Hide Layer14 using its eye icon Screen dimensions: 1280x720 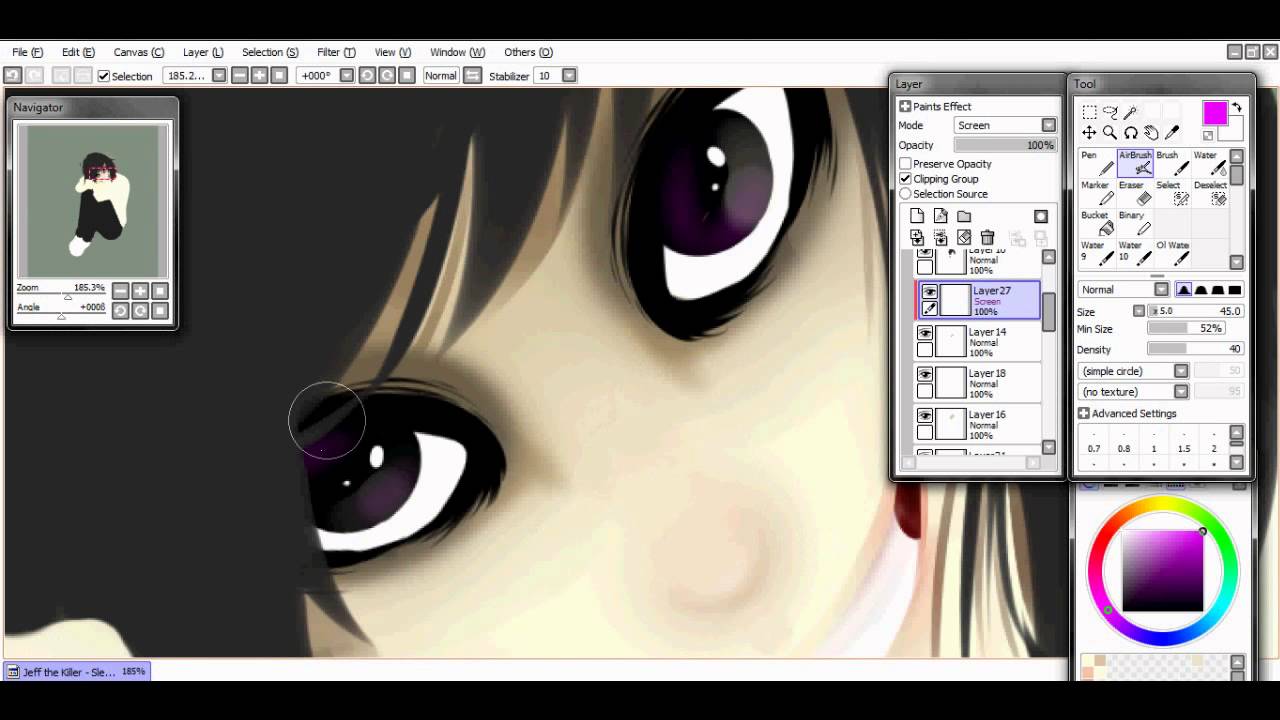[925, 333]
